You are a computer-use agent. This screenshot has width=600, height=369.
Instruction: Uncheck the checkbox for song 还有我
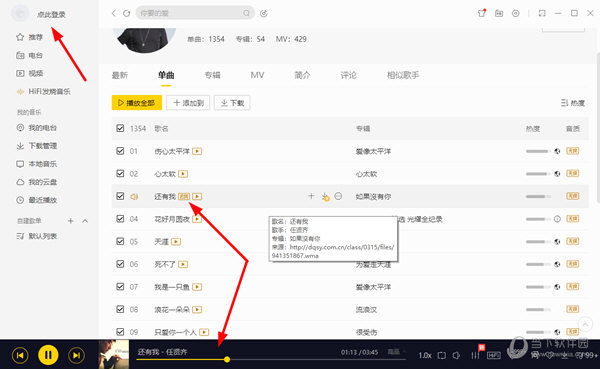[x=120, y=196]
